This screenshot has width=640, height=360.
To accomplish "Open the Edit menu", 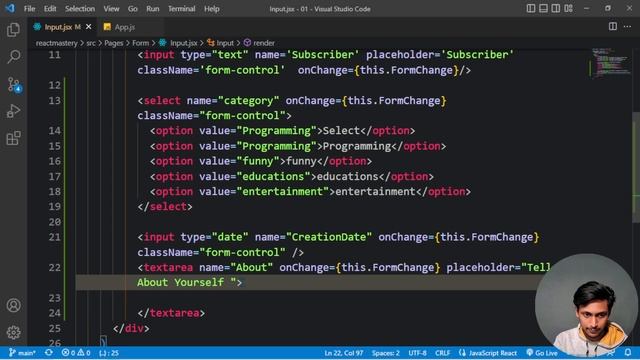I will click(50, 9).
